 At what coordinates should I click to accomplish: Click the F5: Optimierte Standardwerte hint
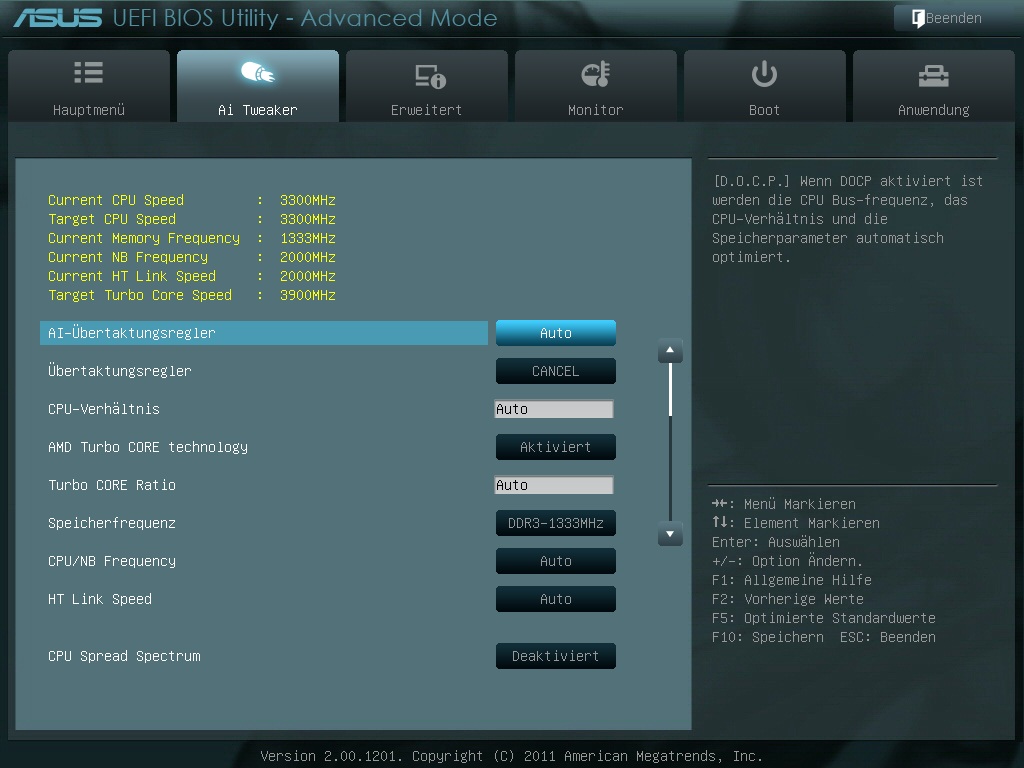[x=824, y=618]
